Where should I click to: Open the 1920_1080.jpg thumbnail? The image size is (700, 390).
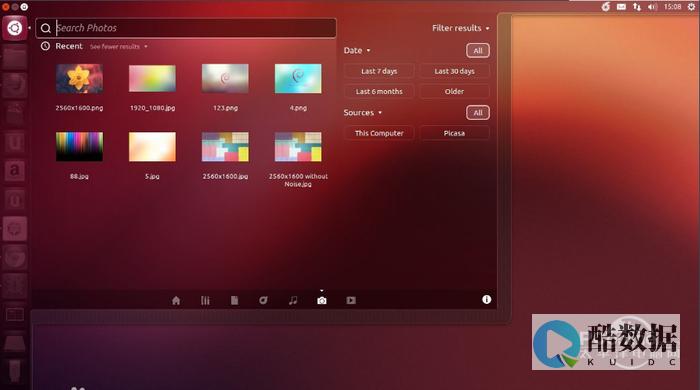point(152,79)
